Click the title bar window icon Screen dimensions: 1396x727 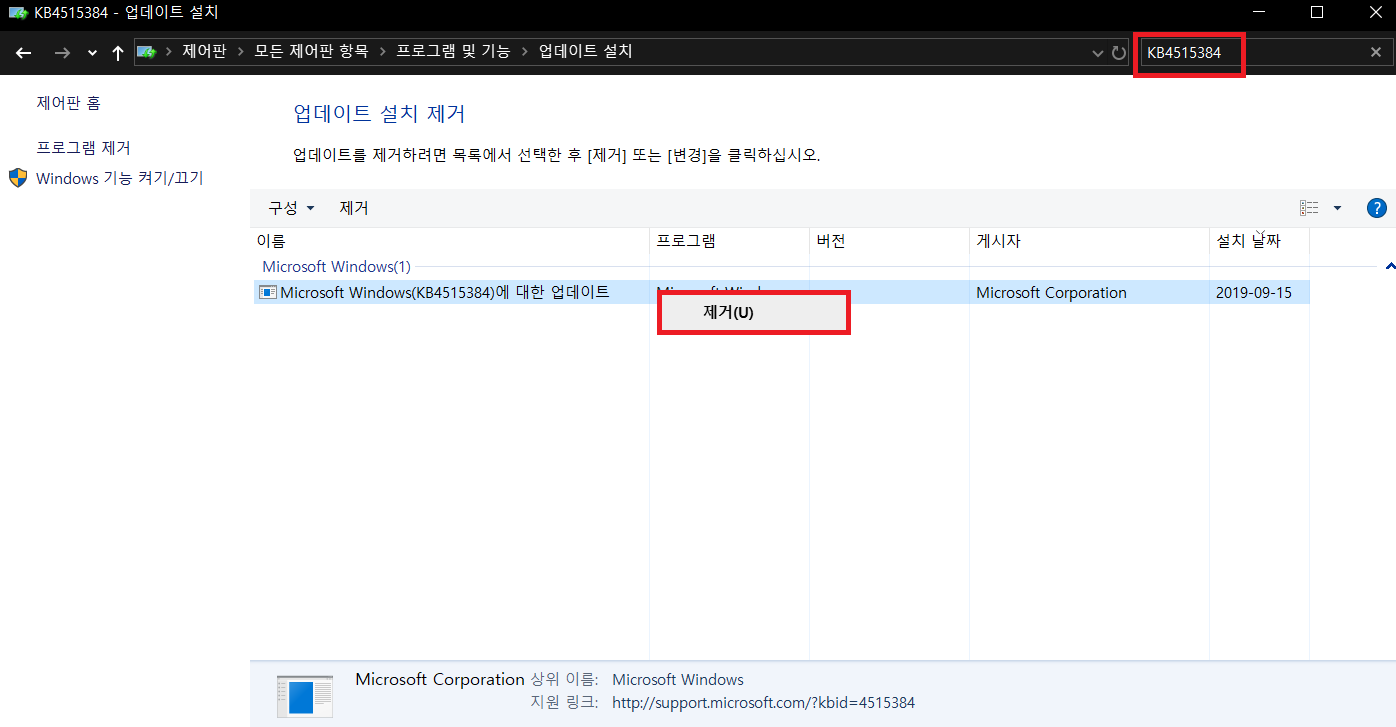pyautogui.click(x=18, y=13)
